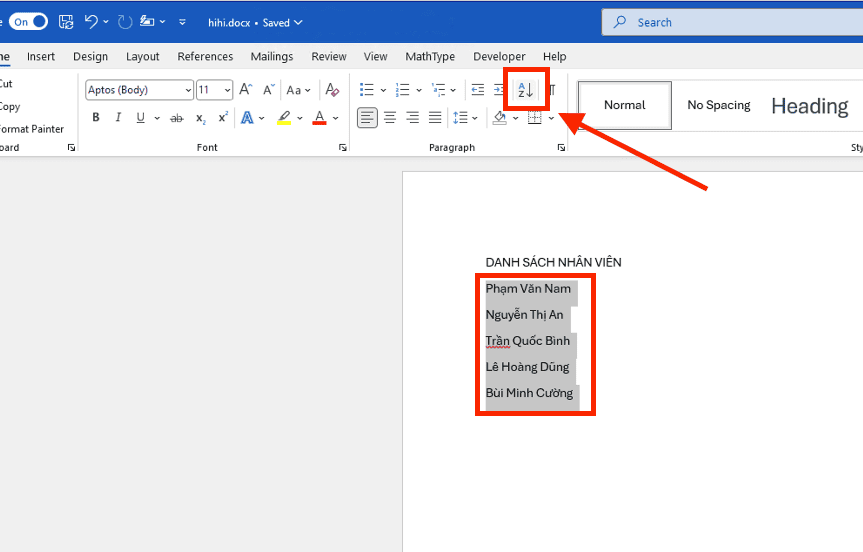Open the Change Case Aa menu
863x552 pixels.
pos(298,90)
